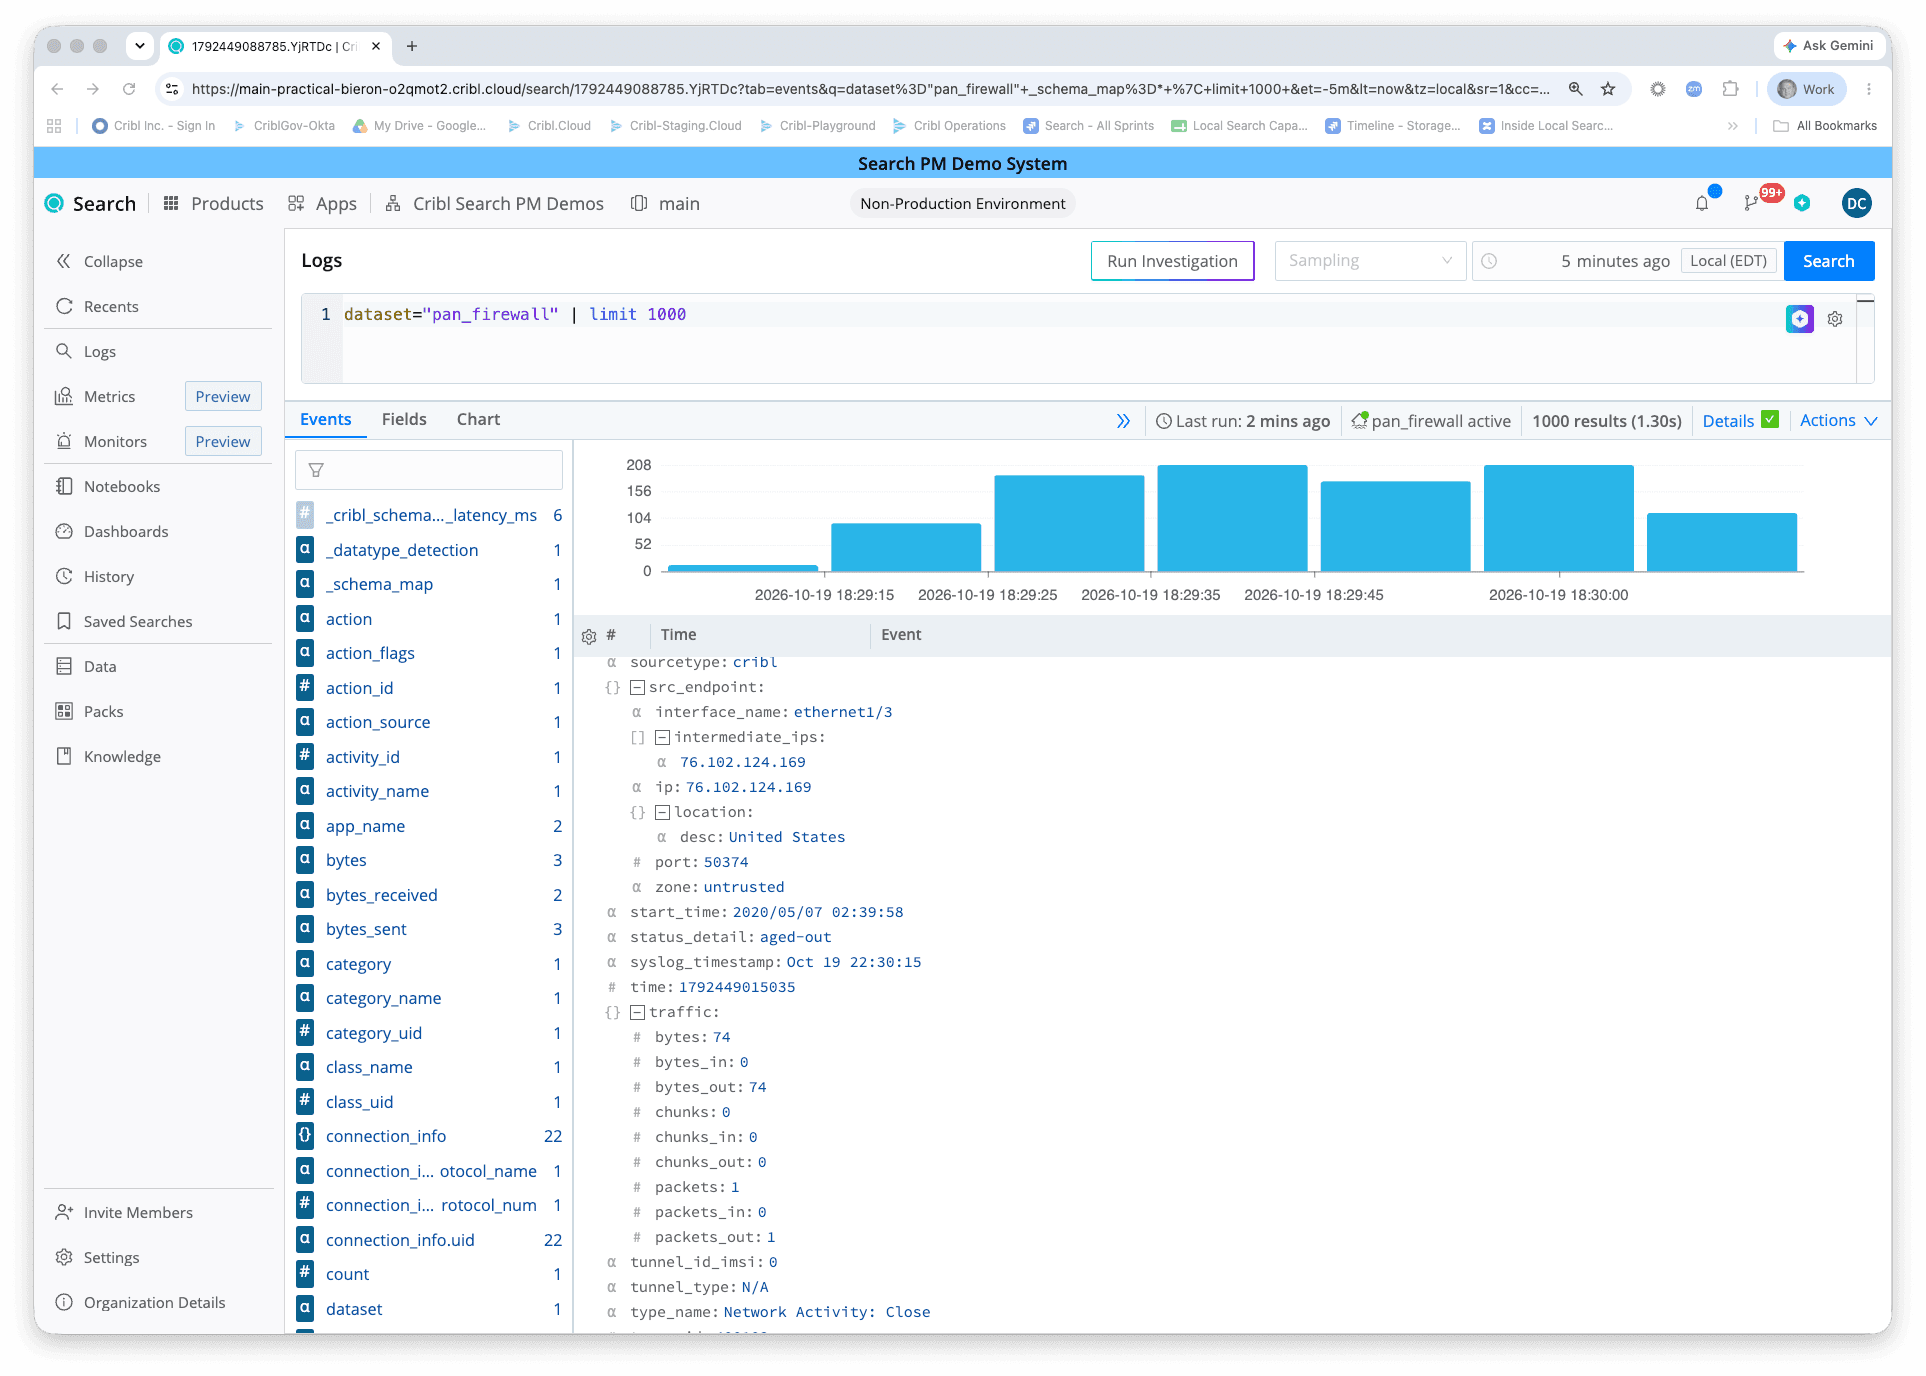This screenshot has height=1376, width=1926.
Task: Collapse the intermediate_ips array
Action: click(x=662, y=737)
